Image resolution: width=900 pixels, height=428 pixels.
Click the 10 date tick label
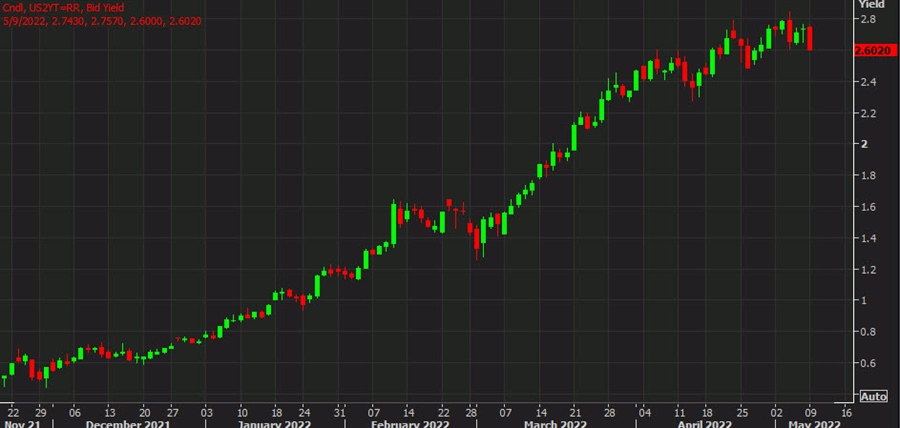pyautogui.click(x=242, y=412)
